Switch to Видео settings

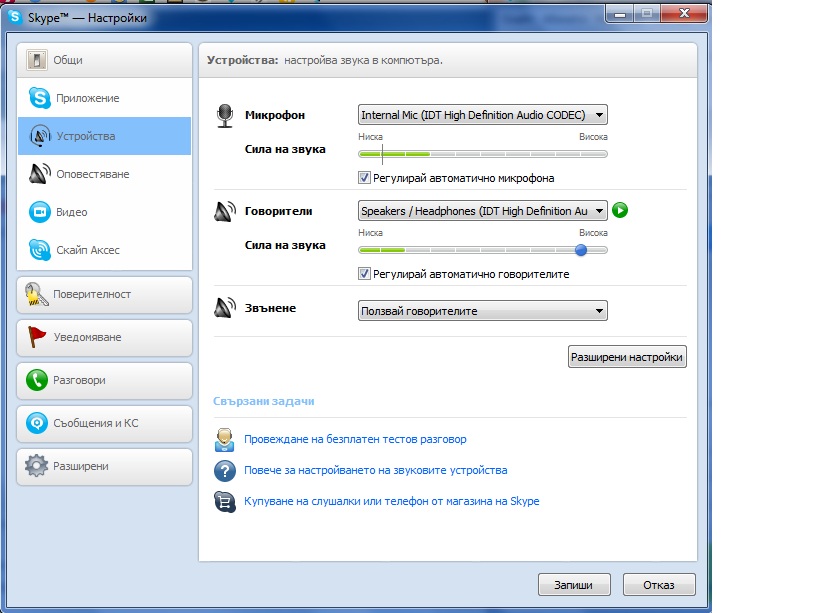tap(104, 212)
